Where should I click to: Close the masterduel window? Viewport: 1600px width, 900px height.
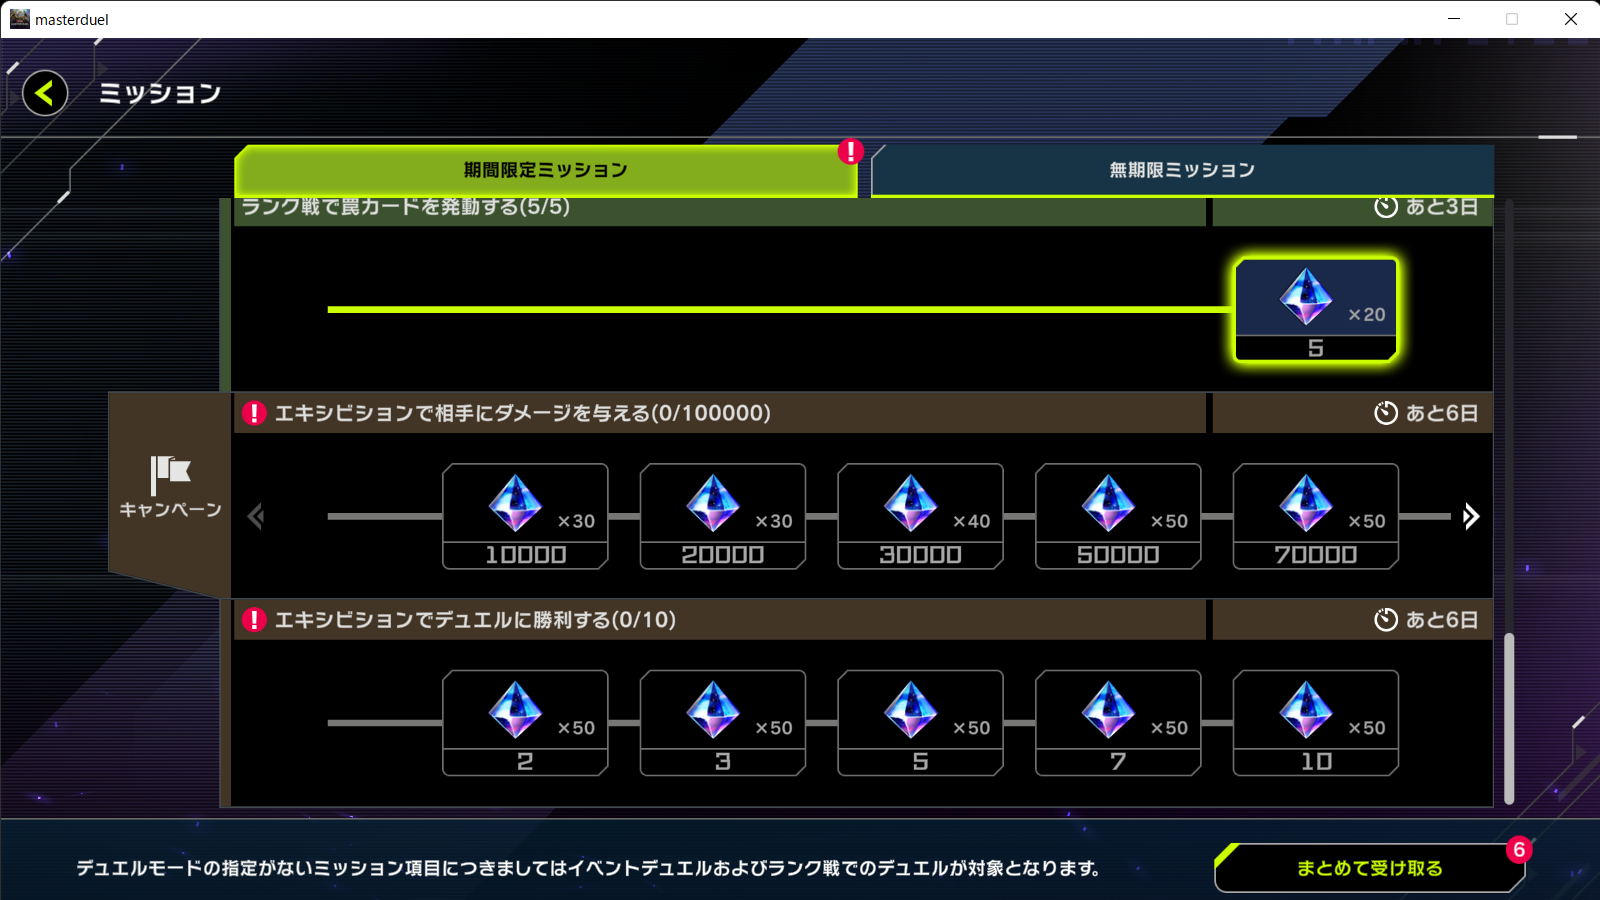tap(1571, 19)
